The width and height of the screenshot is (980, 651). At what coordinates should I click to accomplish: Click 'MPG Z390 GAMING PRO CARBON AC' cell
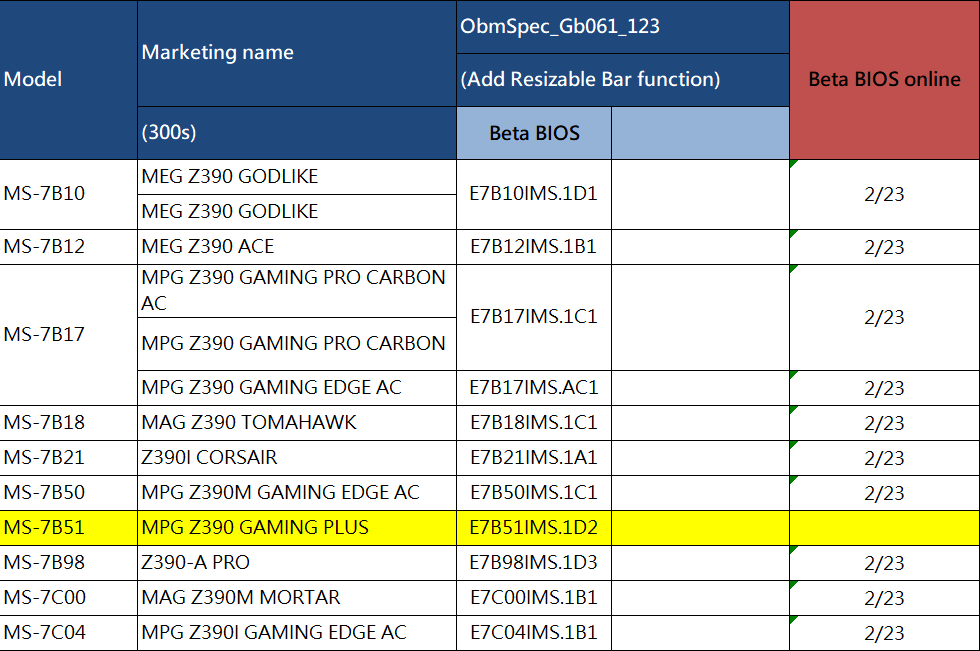click(297, 291)
